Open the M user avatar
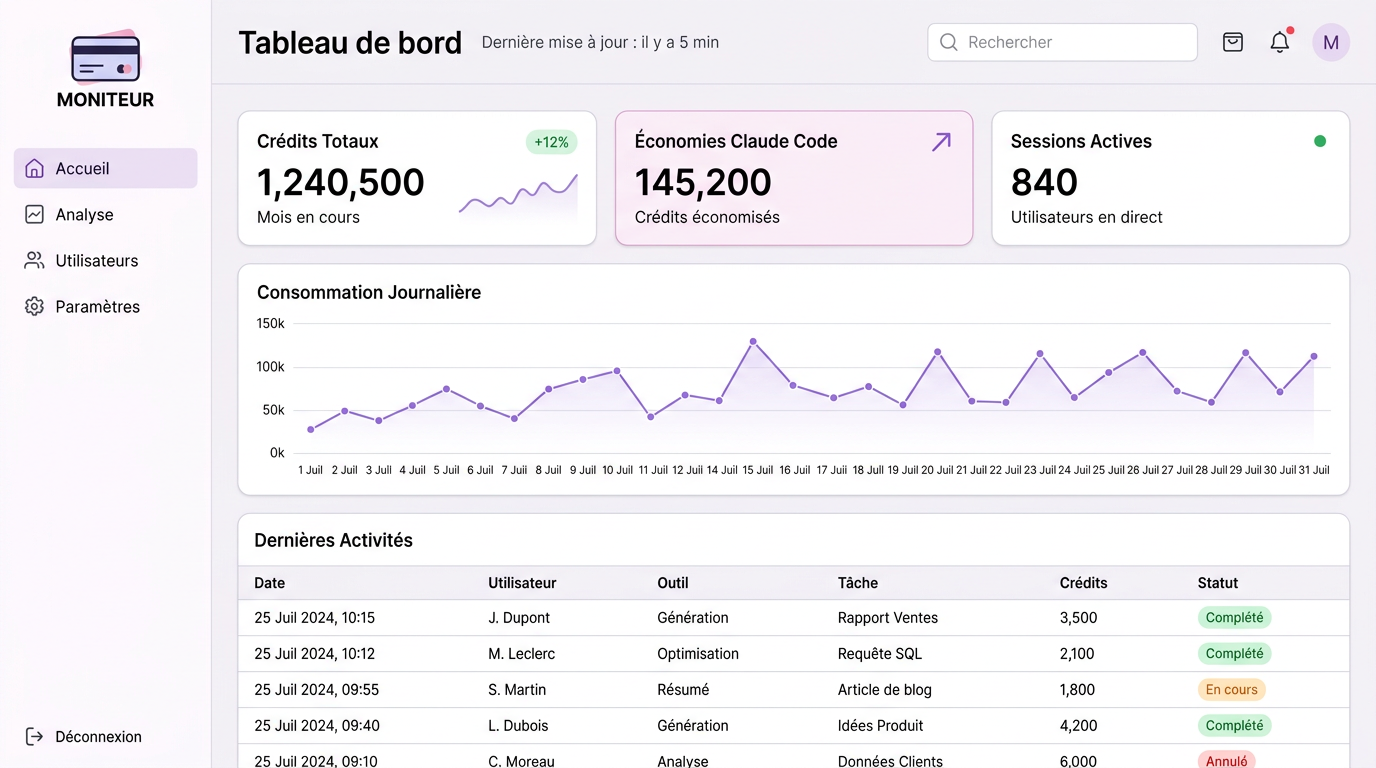Viewport: 1376px width, 768px height. (x=1331, y=42)
